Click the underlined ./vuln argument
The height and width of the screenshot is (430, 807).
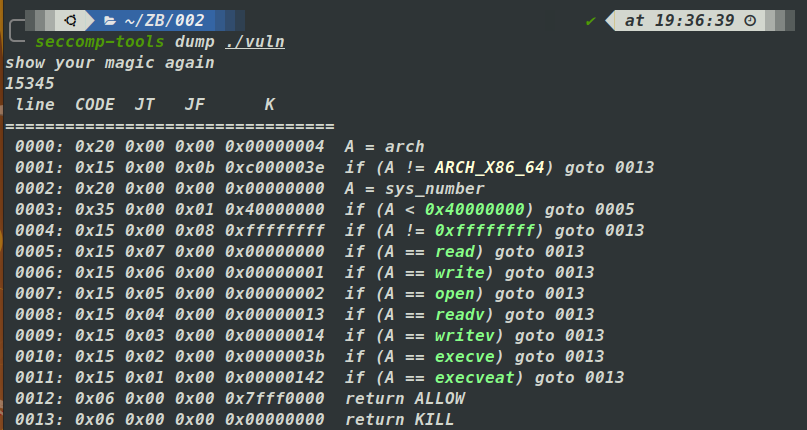click(x=244, y=42)
